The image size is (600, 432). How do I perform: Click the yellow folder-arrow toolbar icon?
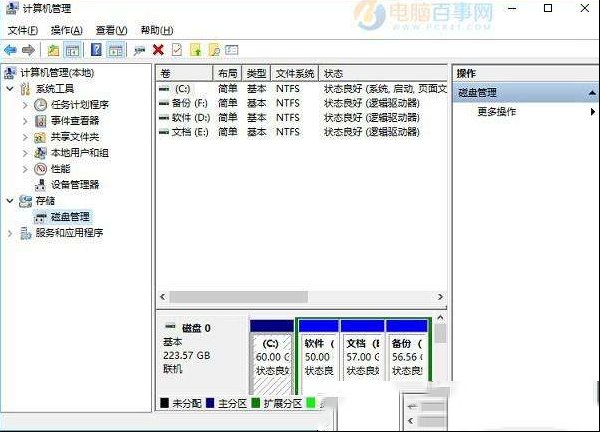[196, 50]
